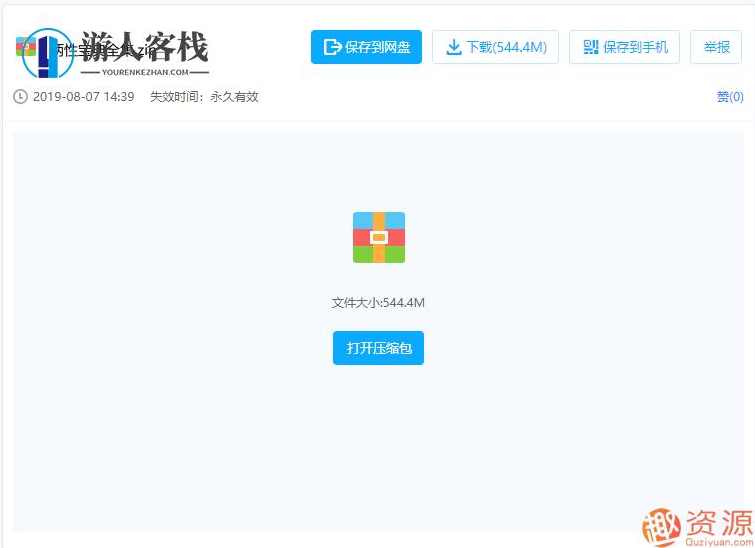
Task: Click the 文件大小:544.4M label
Action: 378,303
